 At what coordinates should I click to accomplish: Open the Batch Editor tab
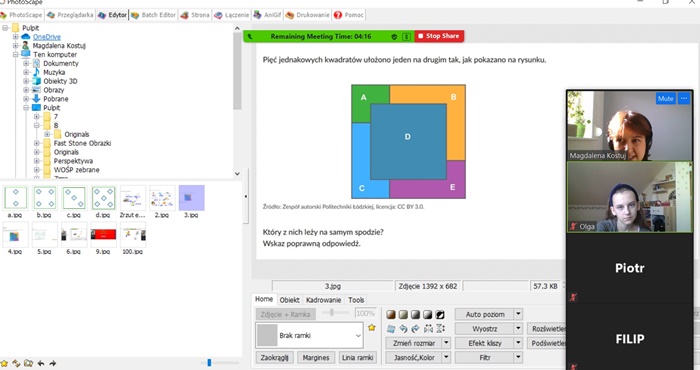pos(154,15)
